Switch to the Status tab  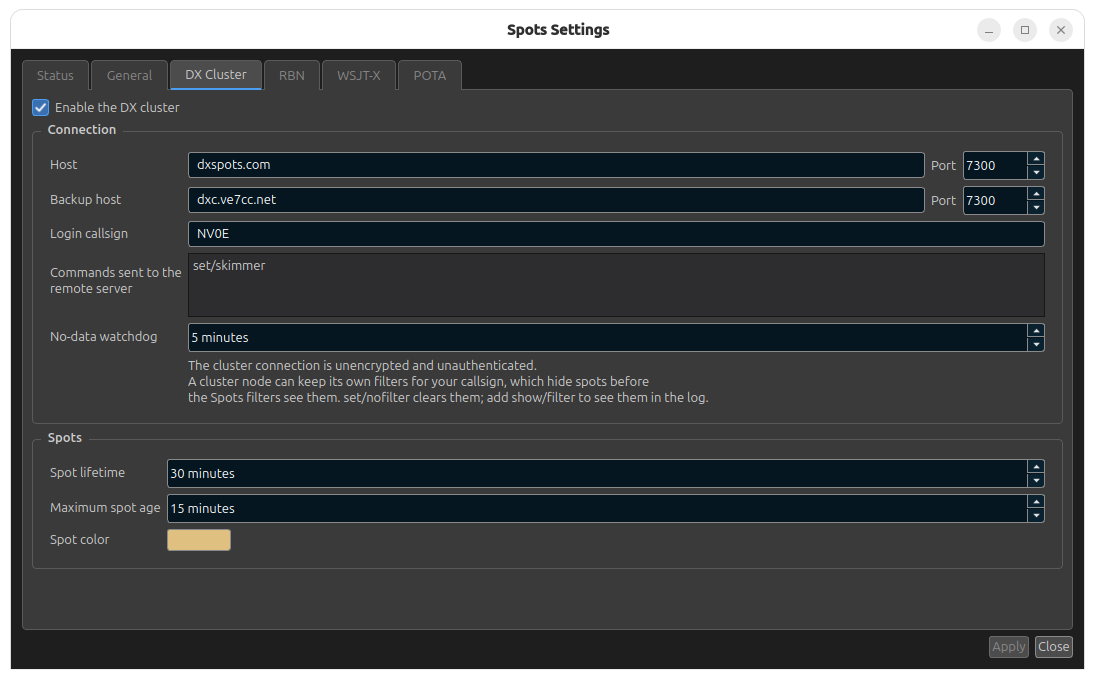(55, 75)
